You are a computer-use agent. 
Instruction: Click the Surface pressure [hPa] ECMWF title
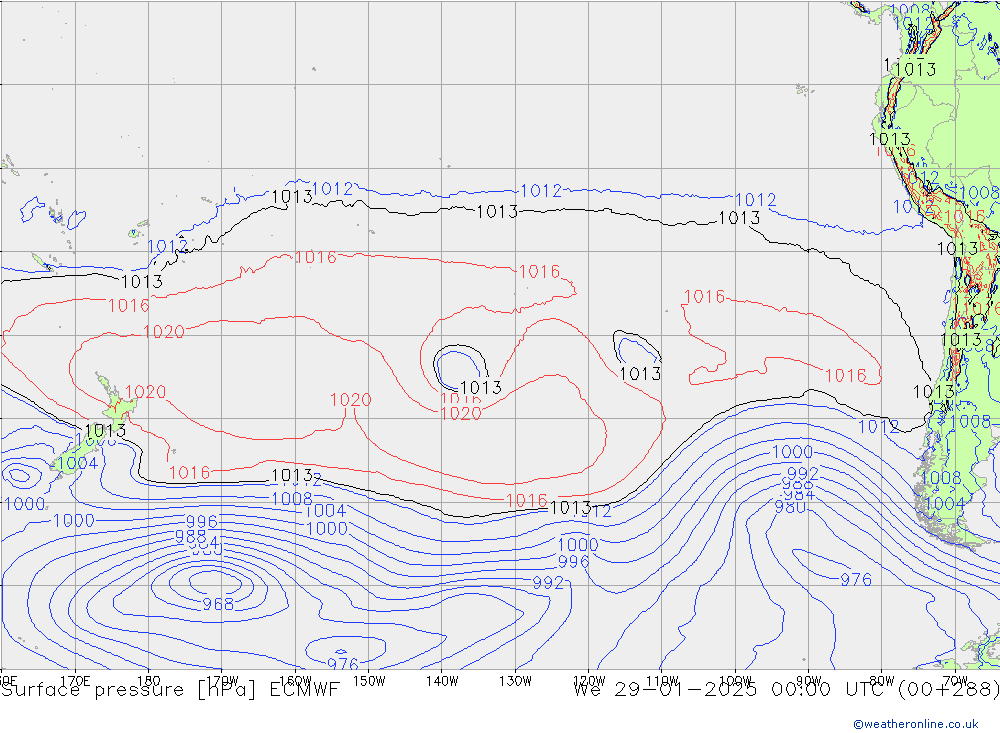(170, 689)
